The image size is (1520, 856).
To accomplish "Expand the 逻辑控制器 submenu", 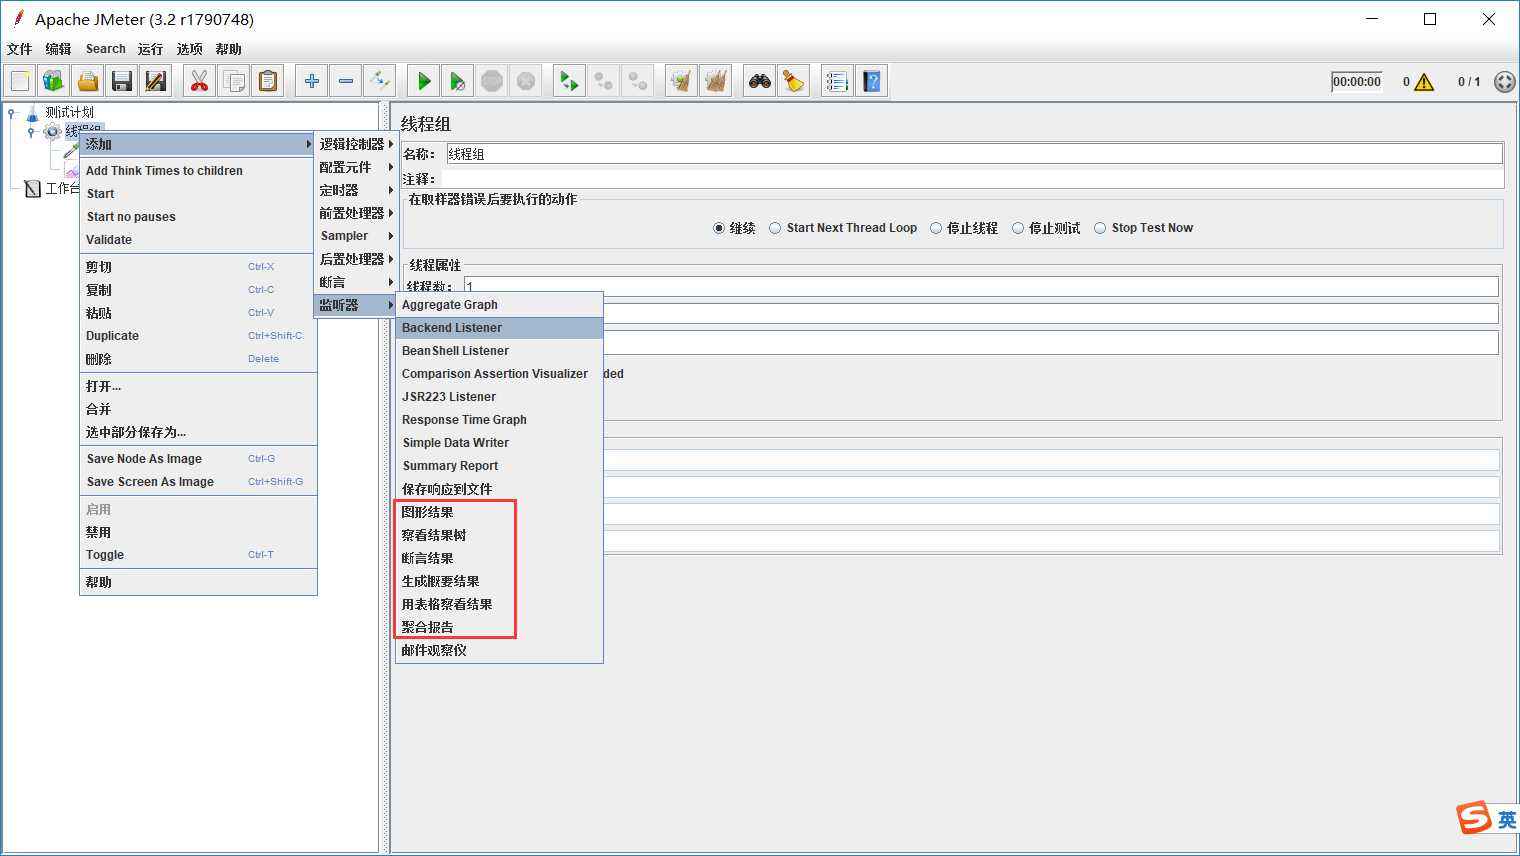I will 355,144.
